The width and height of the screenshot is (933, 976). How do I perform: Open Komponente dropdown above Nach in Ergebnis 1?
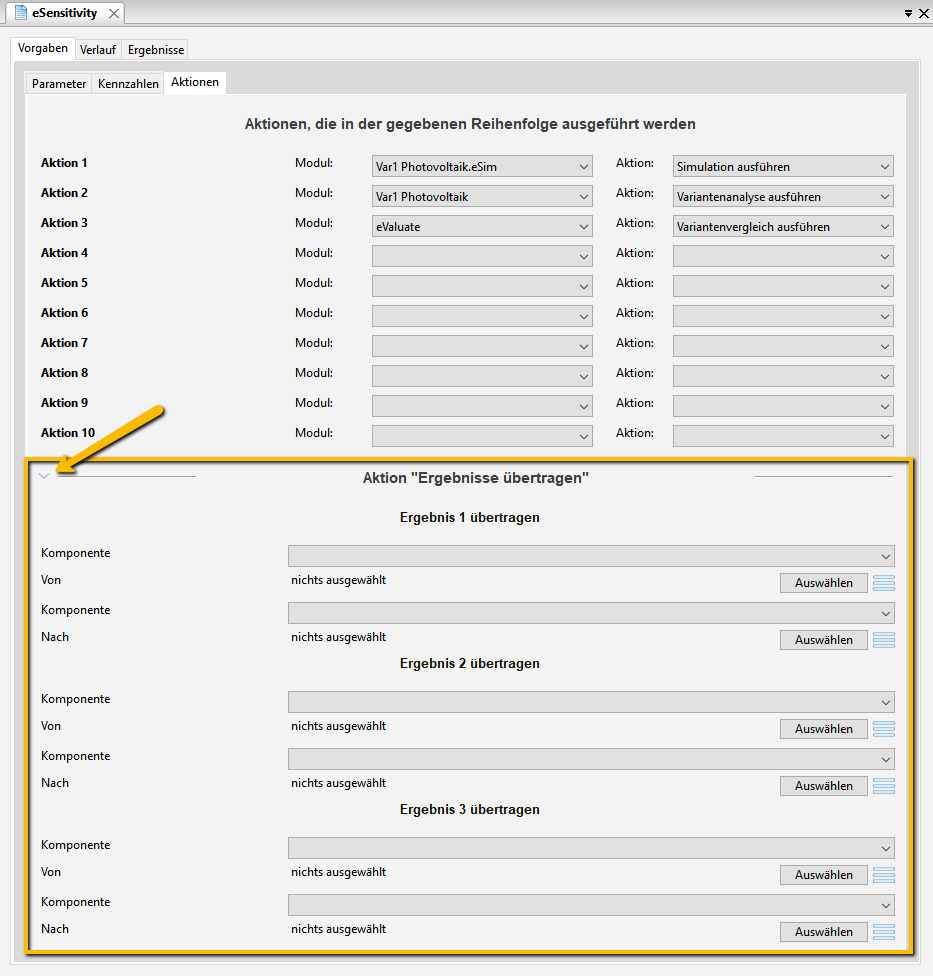click(x=591, y=613)
